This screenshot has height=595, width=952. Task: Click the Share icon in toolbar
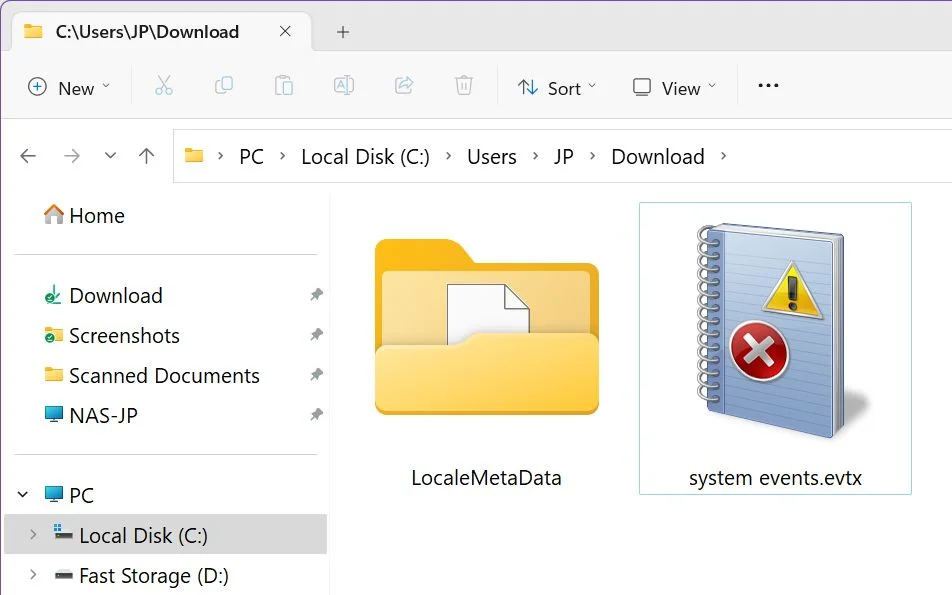click(404, 86)
